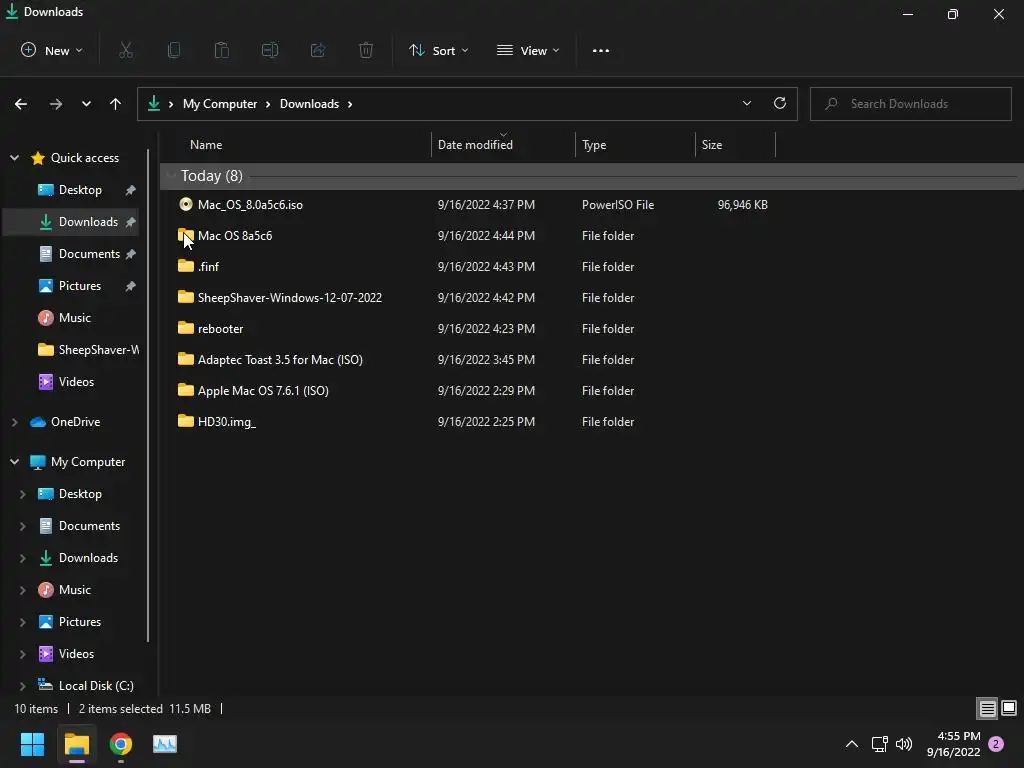Open SheepShaver-W folder in Quick access
The height and width of the screenshot is (768, 1024).
point(99,350)
